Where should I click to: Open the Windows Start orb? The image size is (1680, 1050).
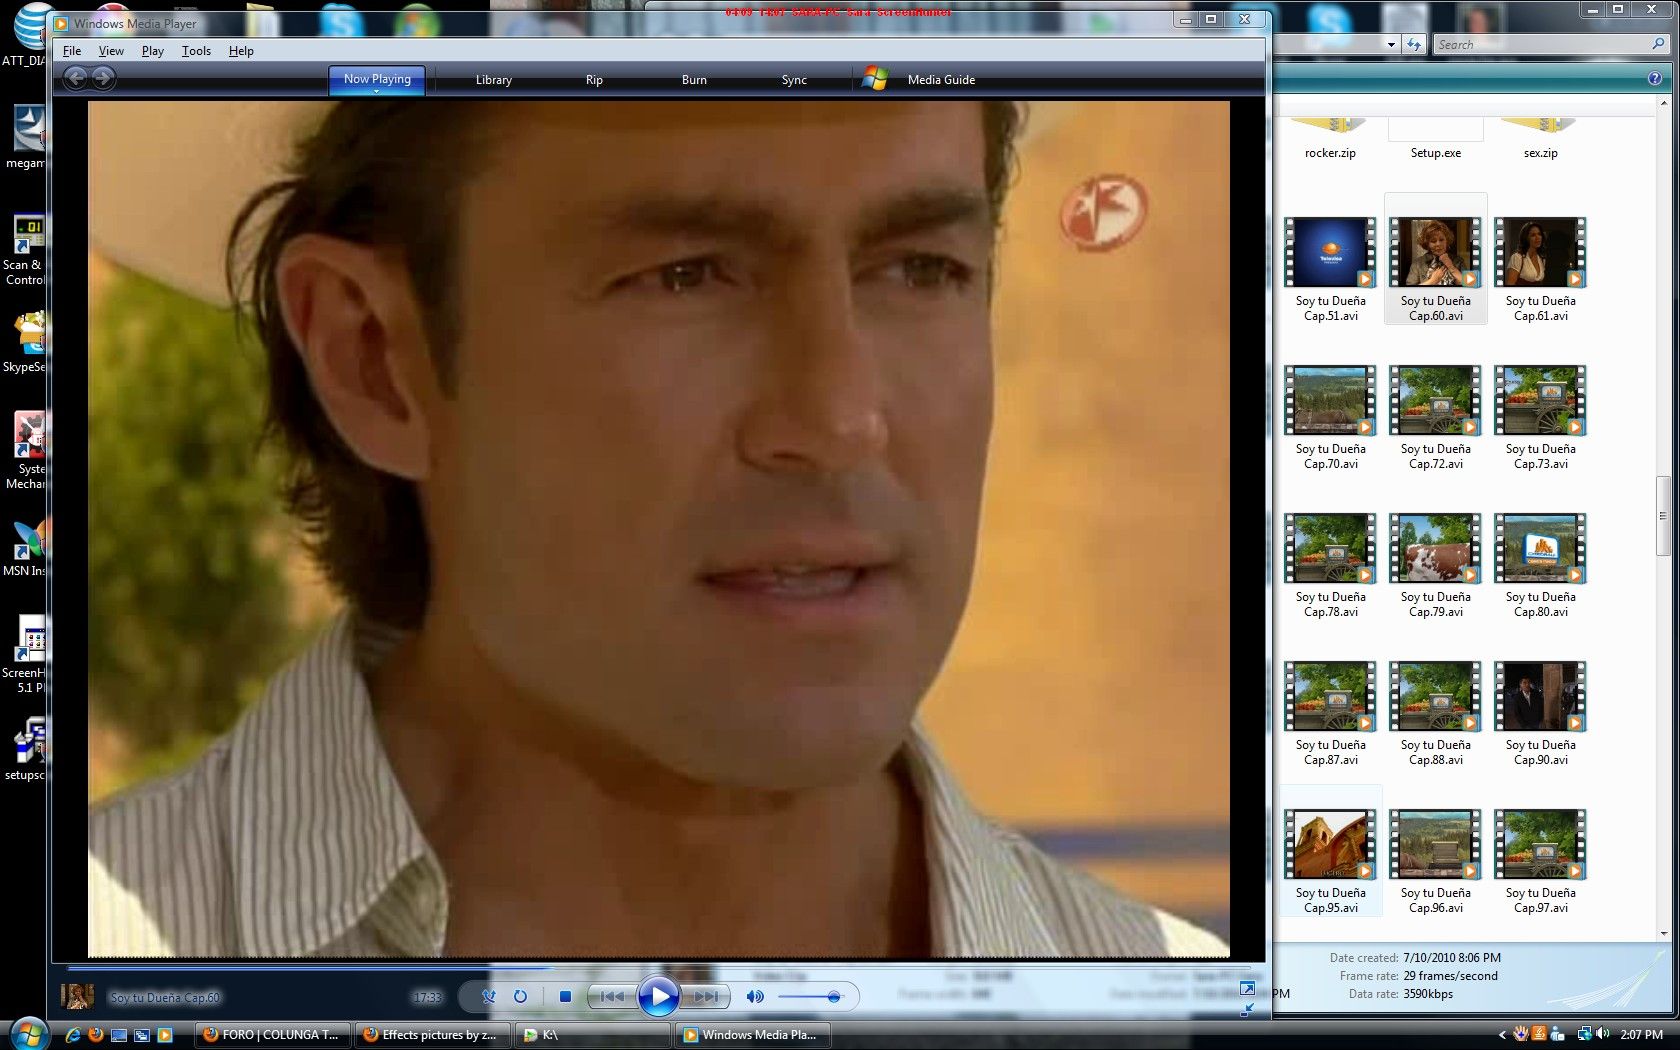click(28, 1034)
